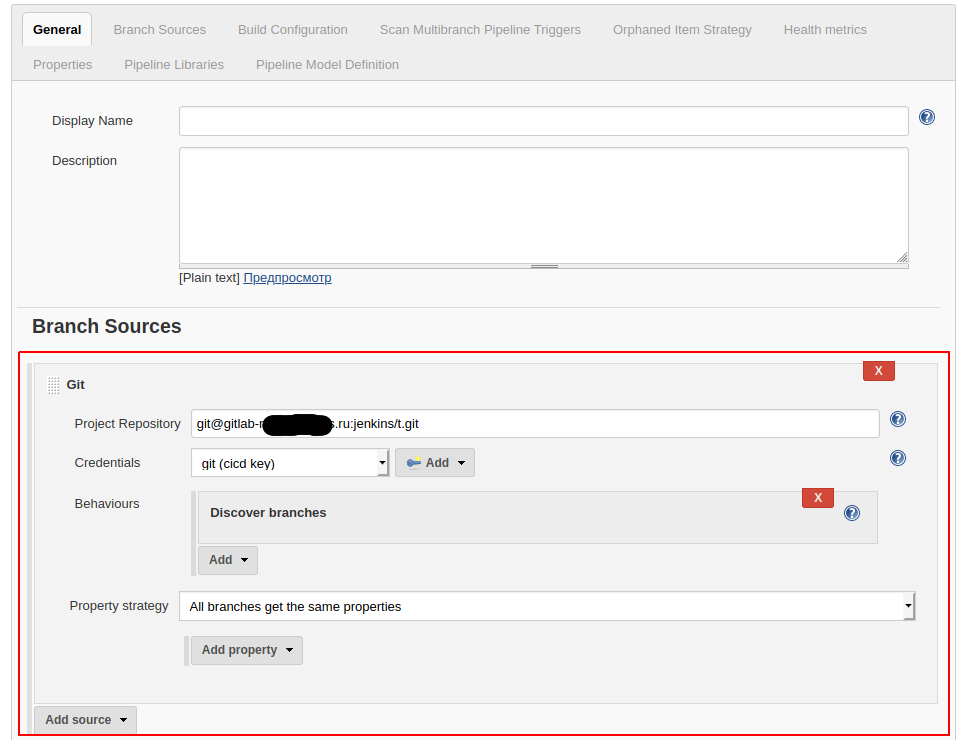Image resolution: width=977 pixels, height=740 pixels.
Task: Click the Предпросмотр preview link
Action: 287,278
